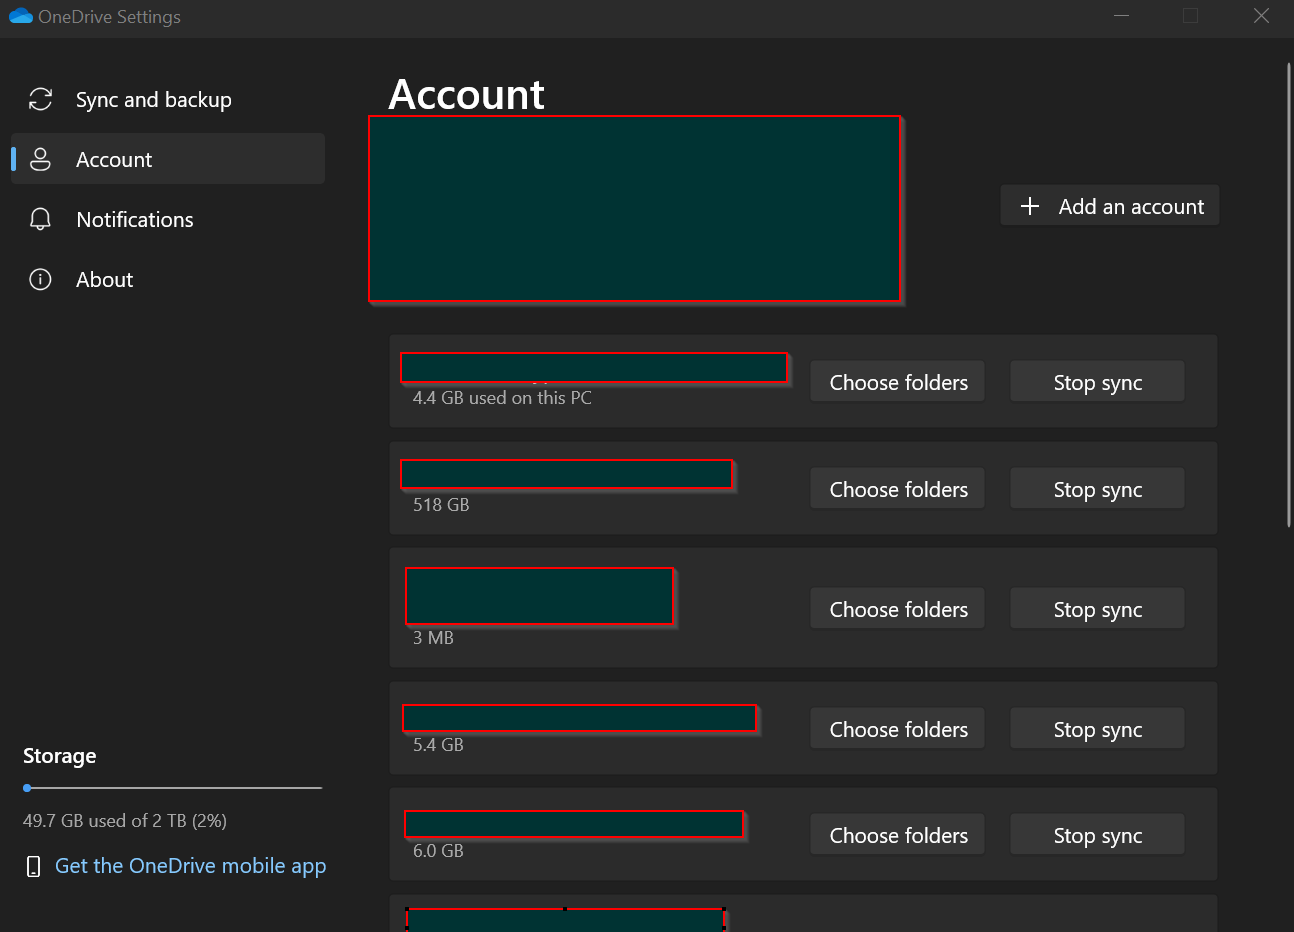Click the OneDrive cloud icon in title bar

[x=20, y=17]
